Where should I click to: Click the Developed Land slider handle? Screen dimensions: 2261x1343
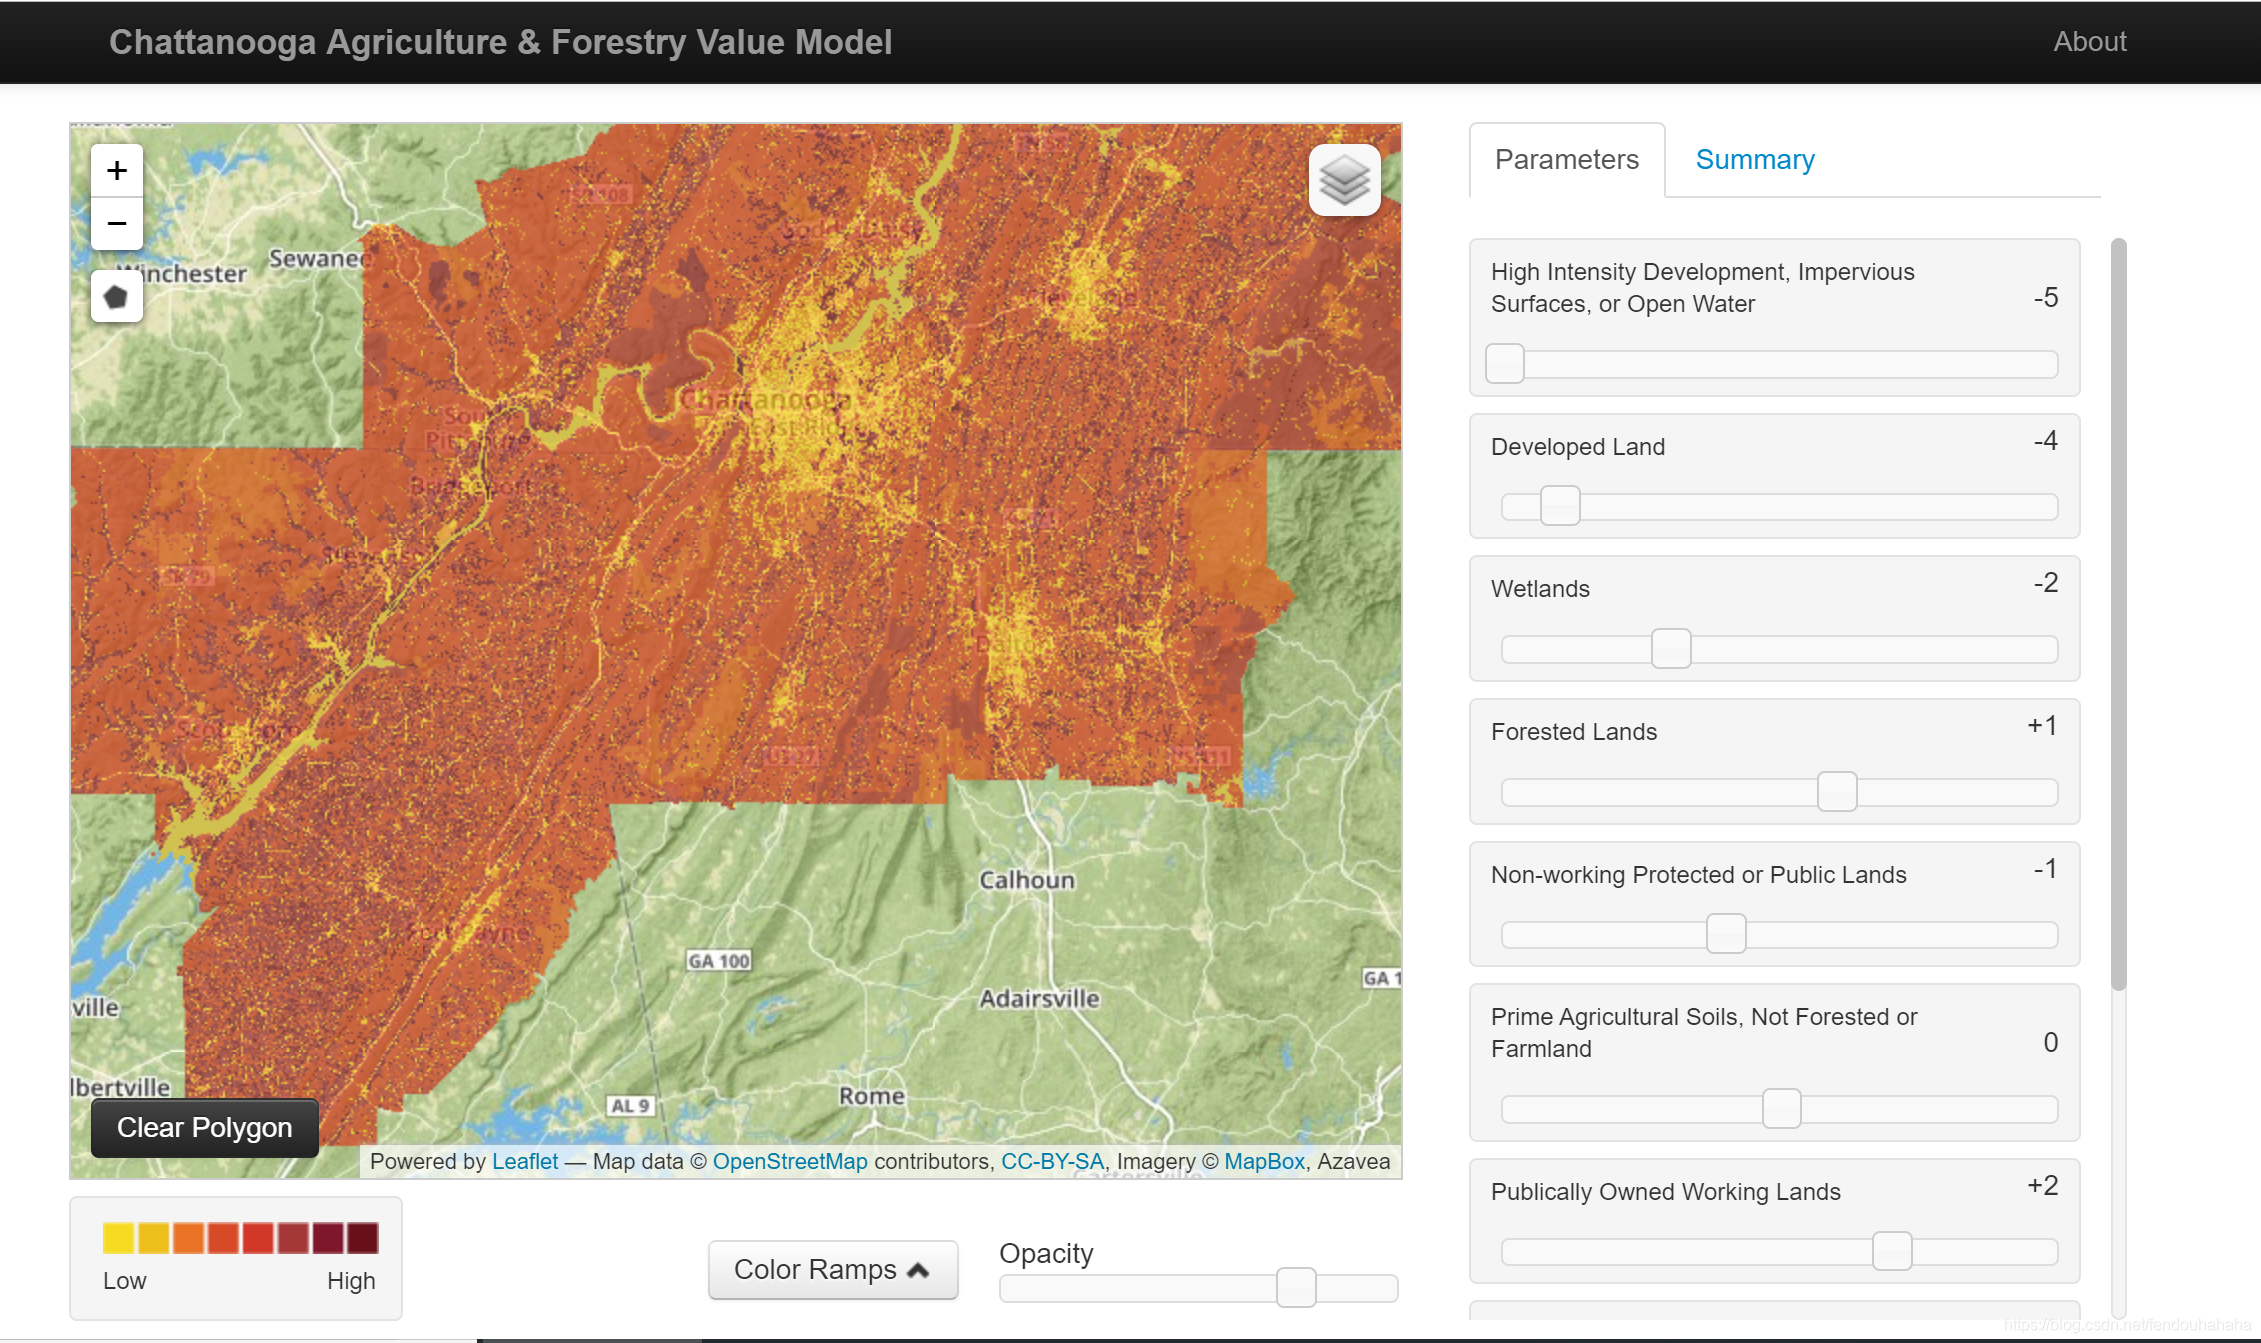(1559, 506)
